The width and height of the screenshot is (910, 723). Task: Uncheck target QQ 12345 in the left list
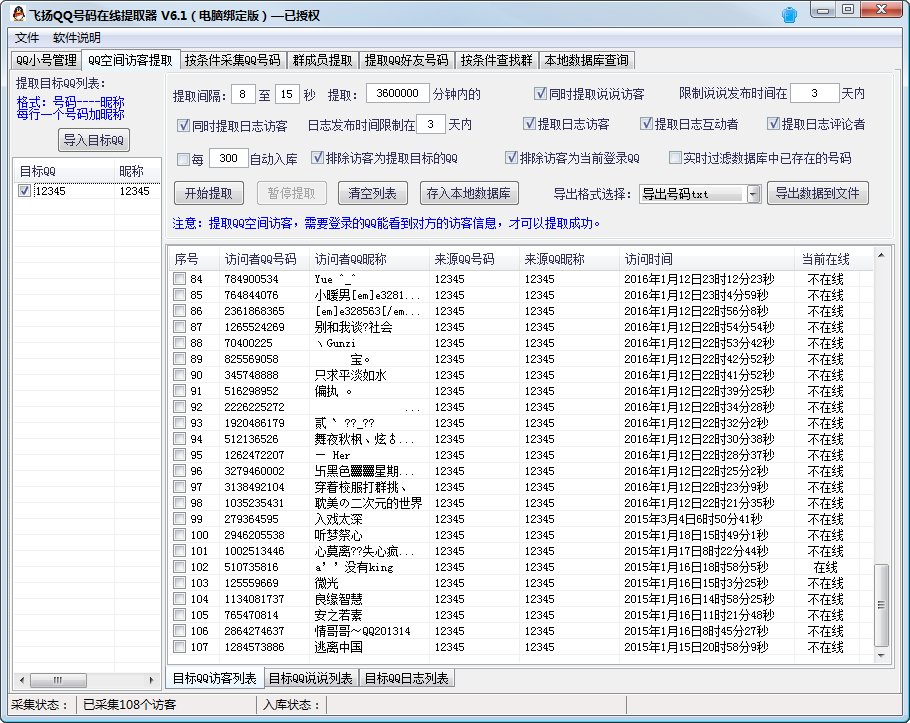coord(25,191)
